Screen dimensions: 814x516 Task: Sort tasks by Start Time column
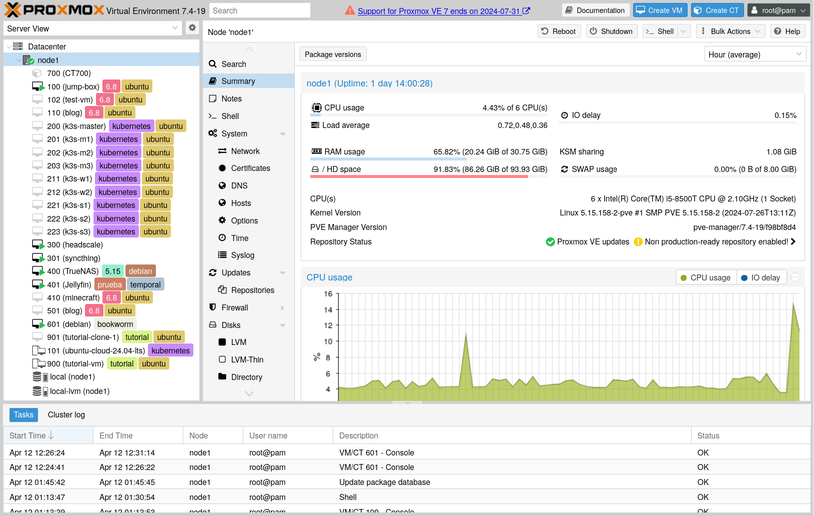point(48,436)
